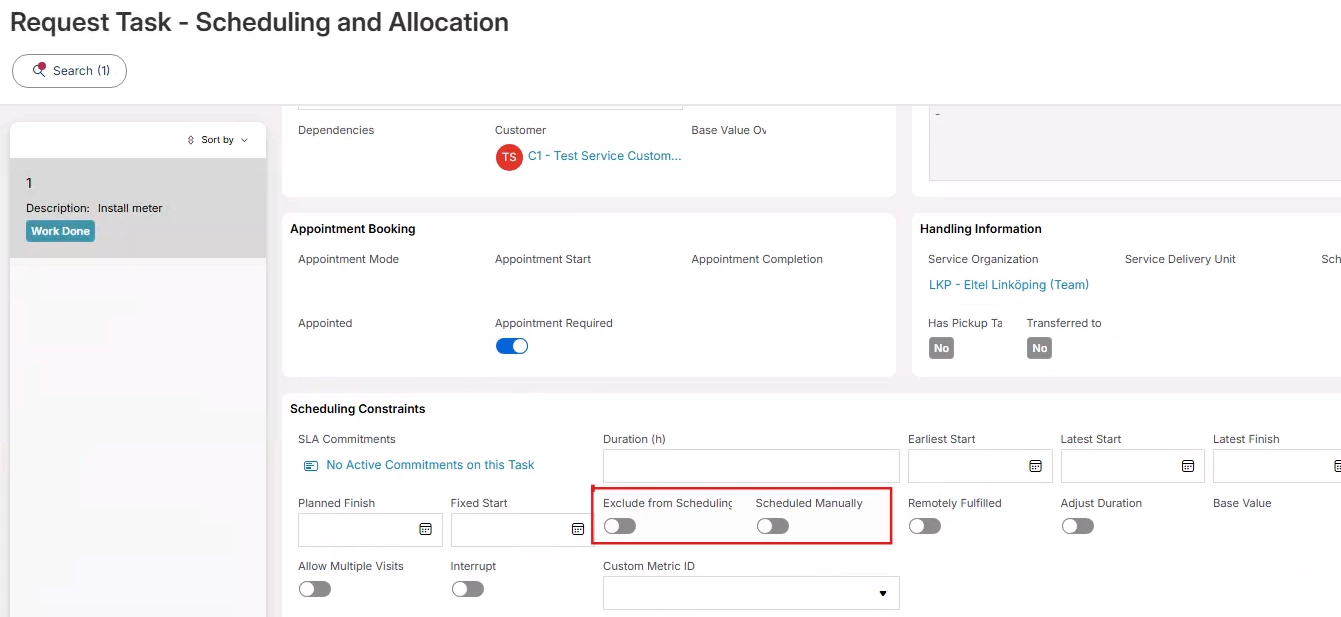The width and height of the screenshot is (1341, 617).
Task: Enable Exclude from Scheduling toggle
Action: coord(620,526)
